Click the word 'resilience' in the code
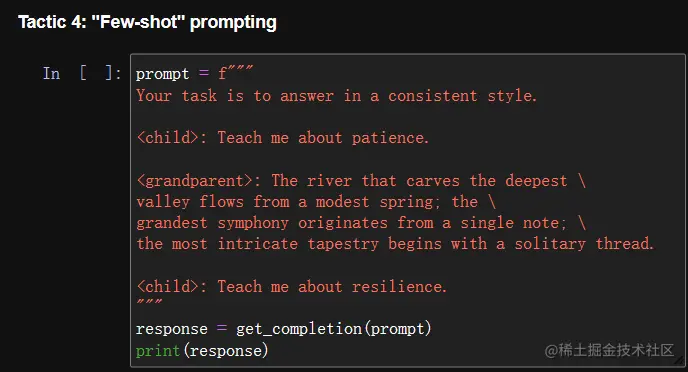Image resolution: width=688 pixels, height=372 pixels. [x=397, y=286]
